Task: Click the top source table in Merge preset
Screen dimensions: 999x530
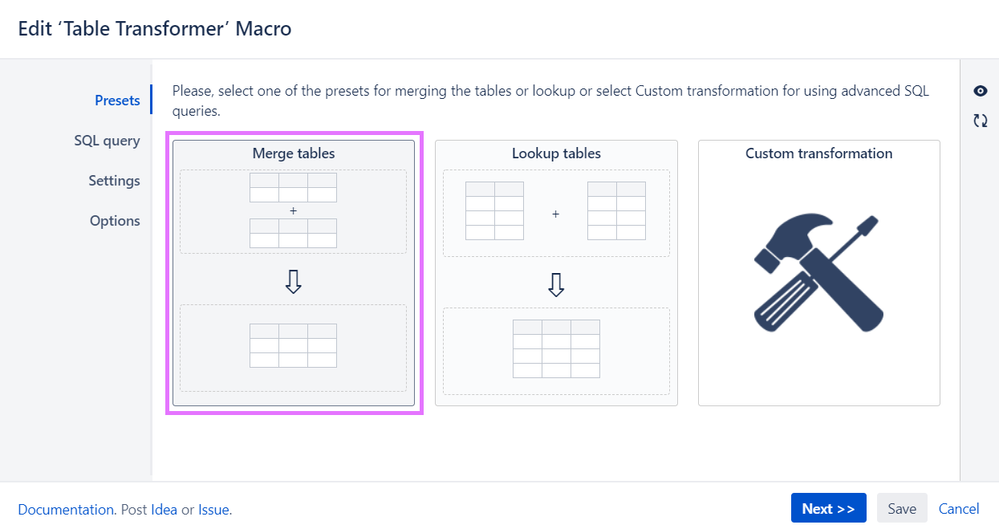Action: [293, 187]
